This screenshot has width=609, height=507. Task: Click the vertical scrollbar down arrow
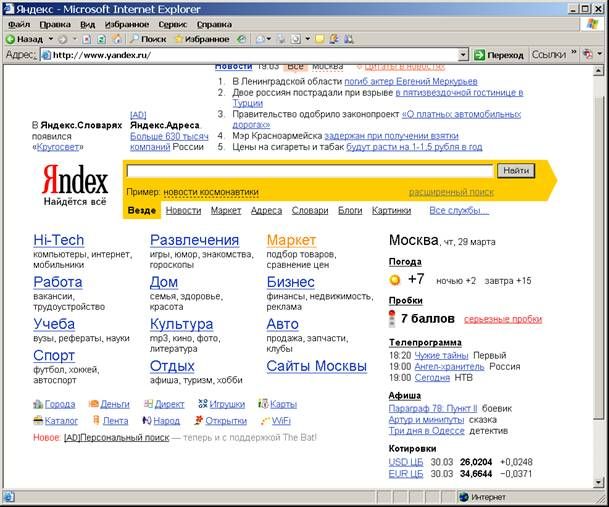598,483
